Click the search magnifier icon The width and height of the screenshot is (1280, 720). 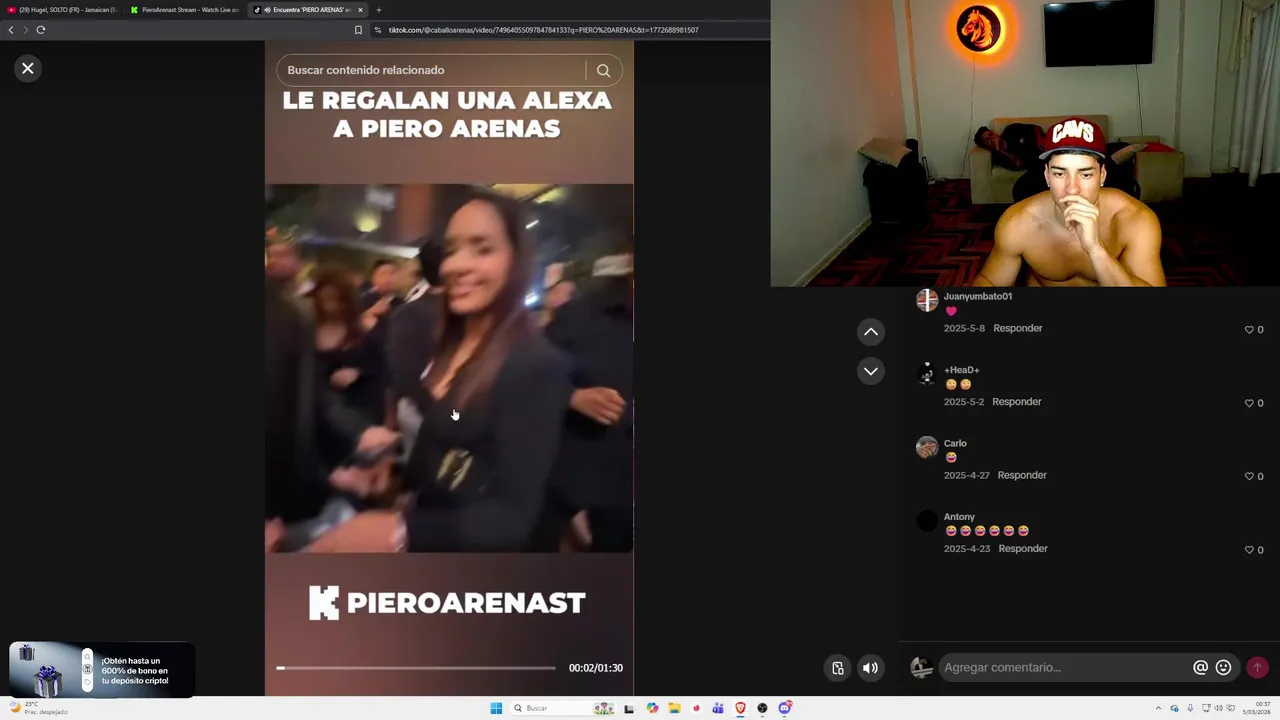[x=603, y=70]
